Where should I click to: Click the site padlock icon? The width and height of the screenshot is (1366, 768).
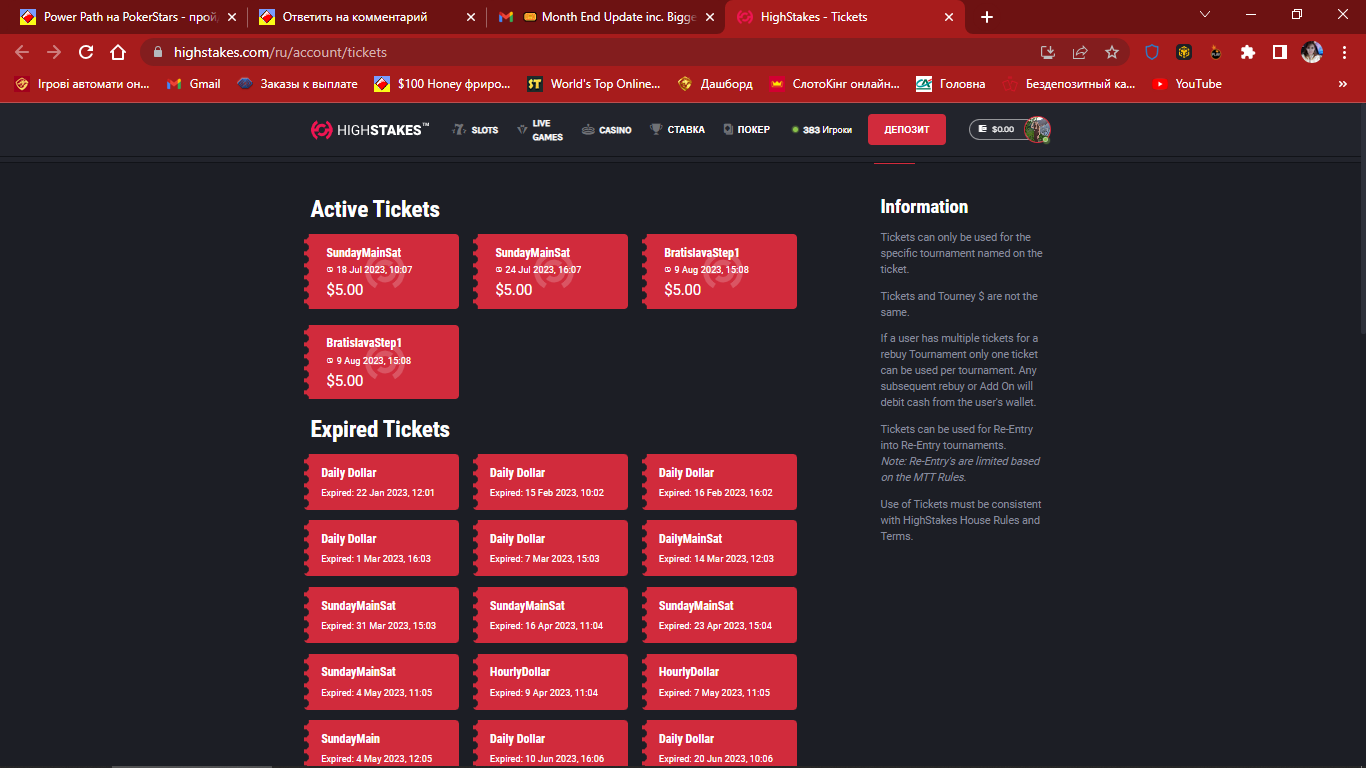click(158, 52)
